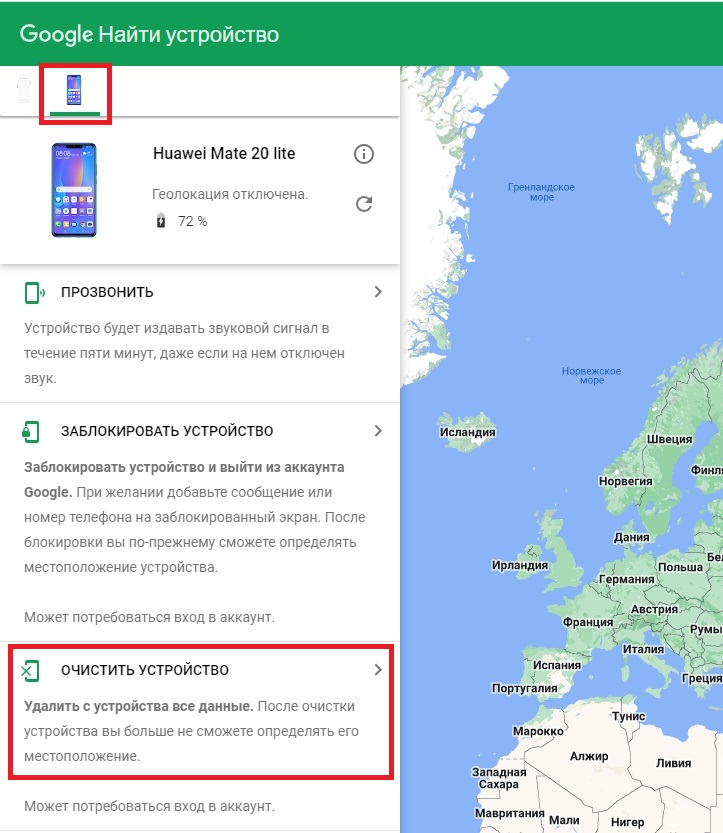723x833 pixels.
Task: Click Польша label on the map
Action: point(681,567)
